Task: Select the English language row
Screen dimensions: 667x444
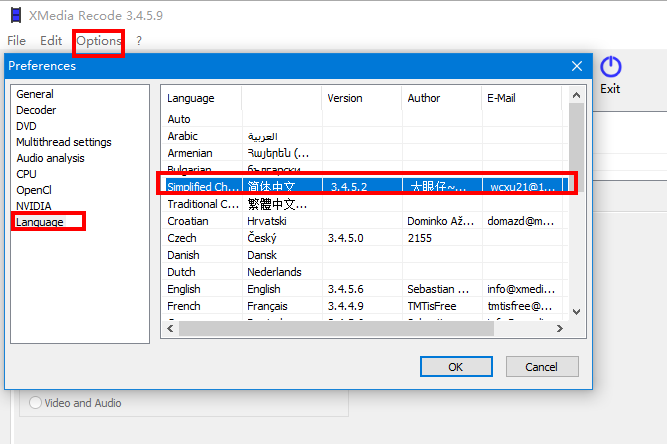Action: point(365,289)
